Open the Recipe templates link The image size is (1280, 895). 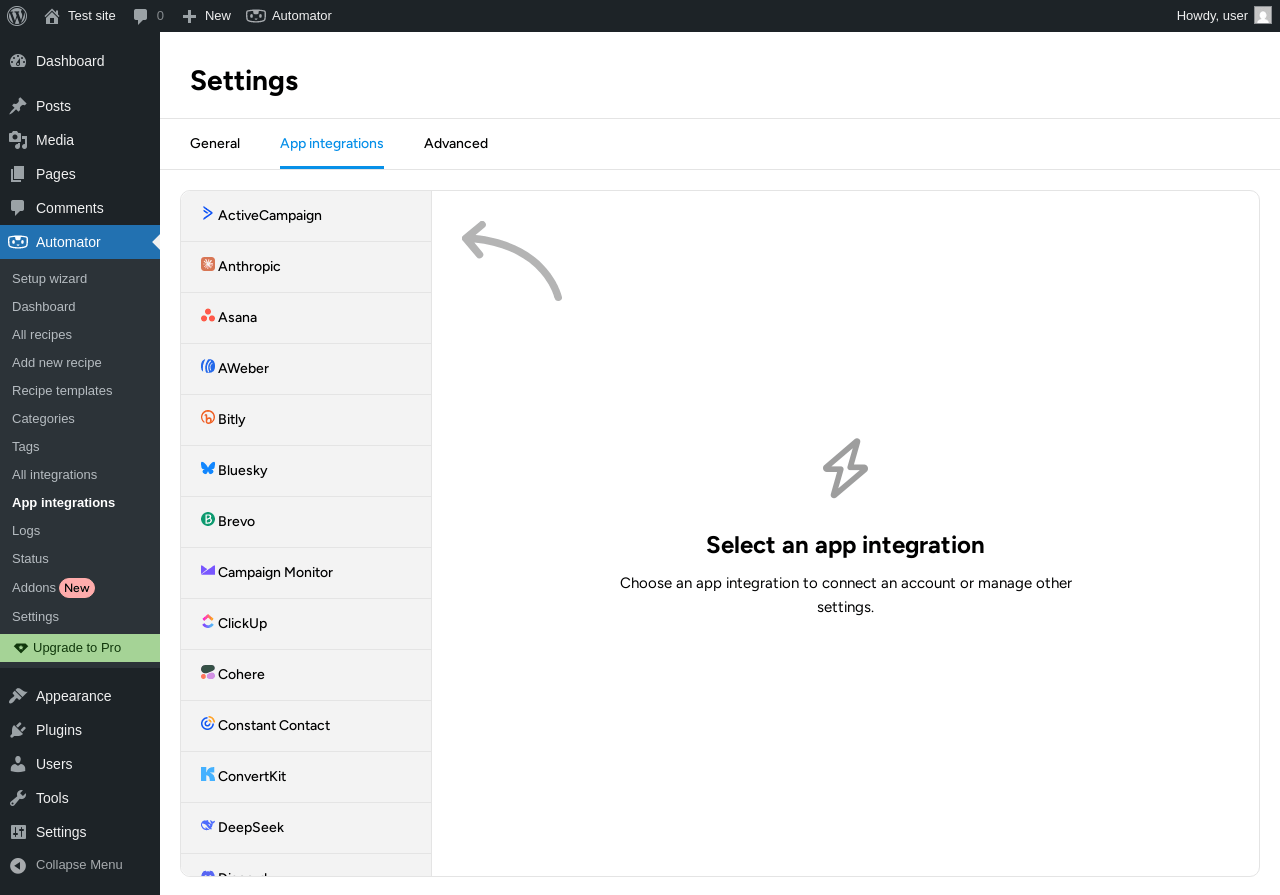[x=62, y=391]
